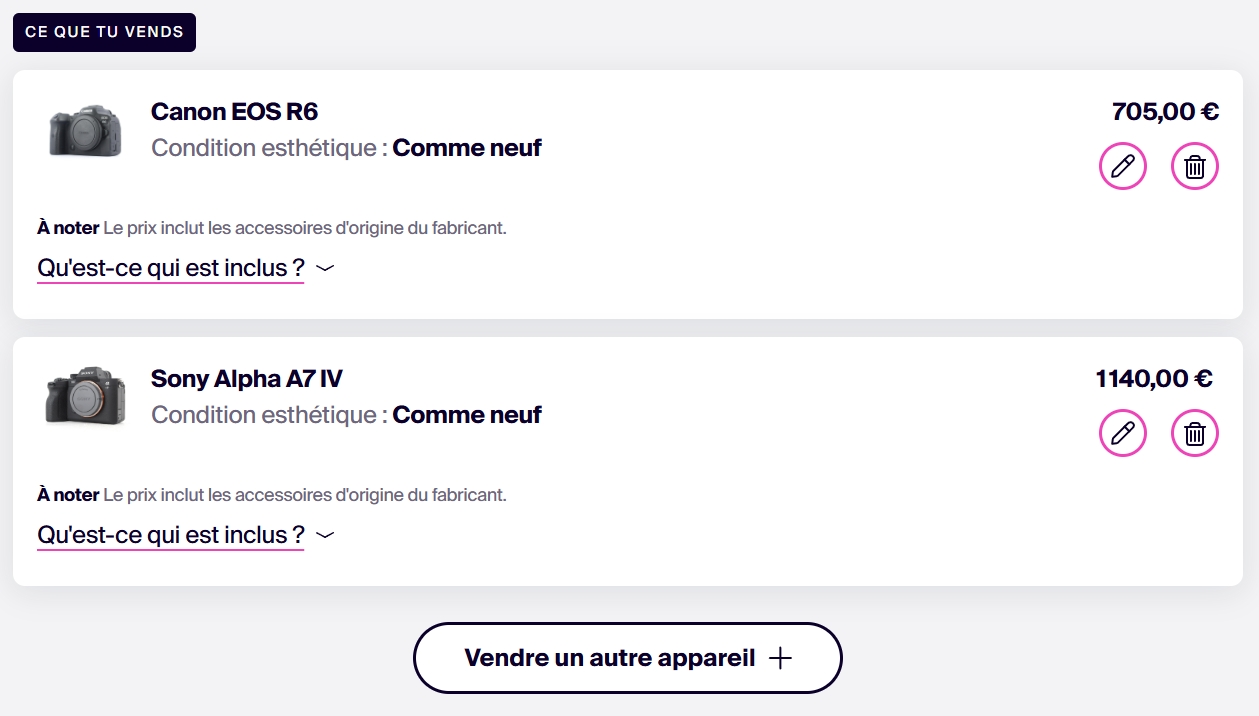Open Qu'est-ce qui est inclus for Canon EOS R6

coord(171,268)
